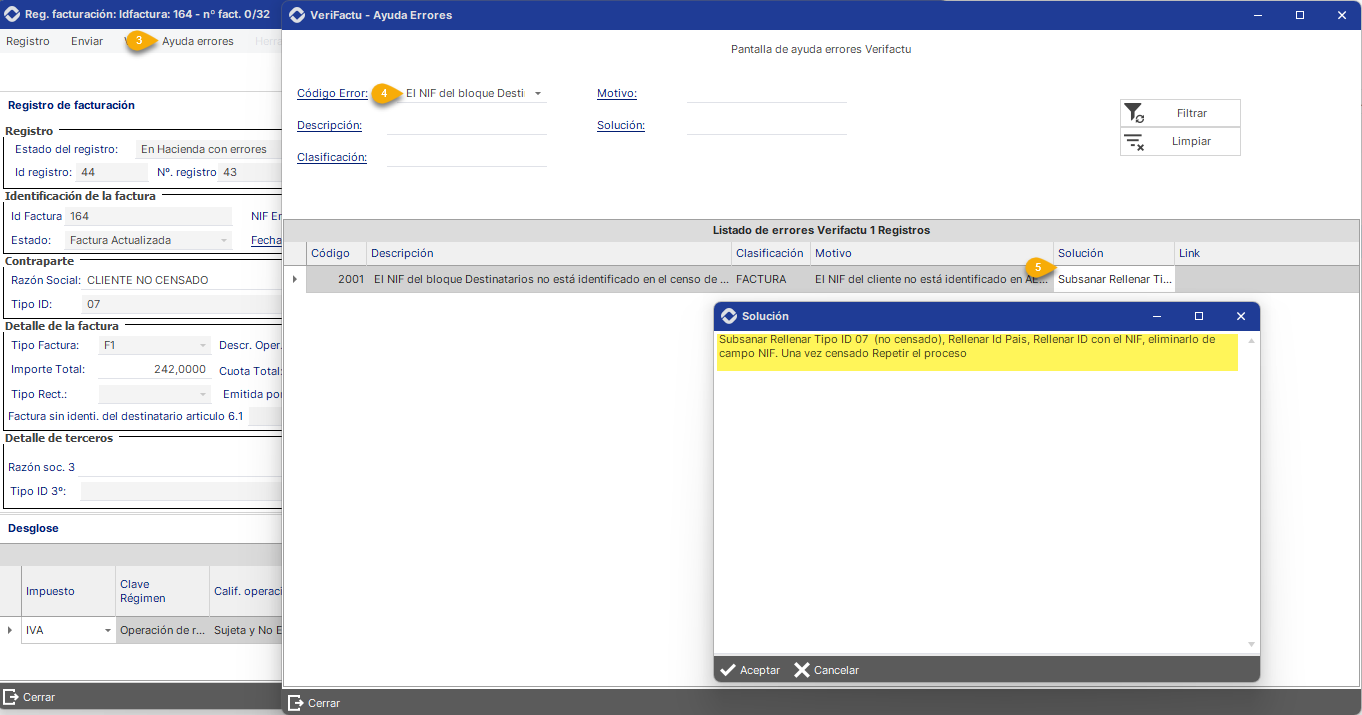This screenshot has width=1362, height=715.
Task: Maximize the Solución dialog
Action: click(1199, 316)
